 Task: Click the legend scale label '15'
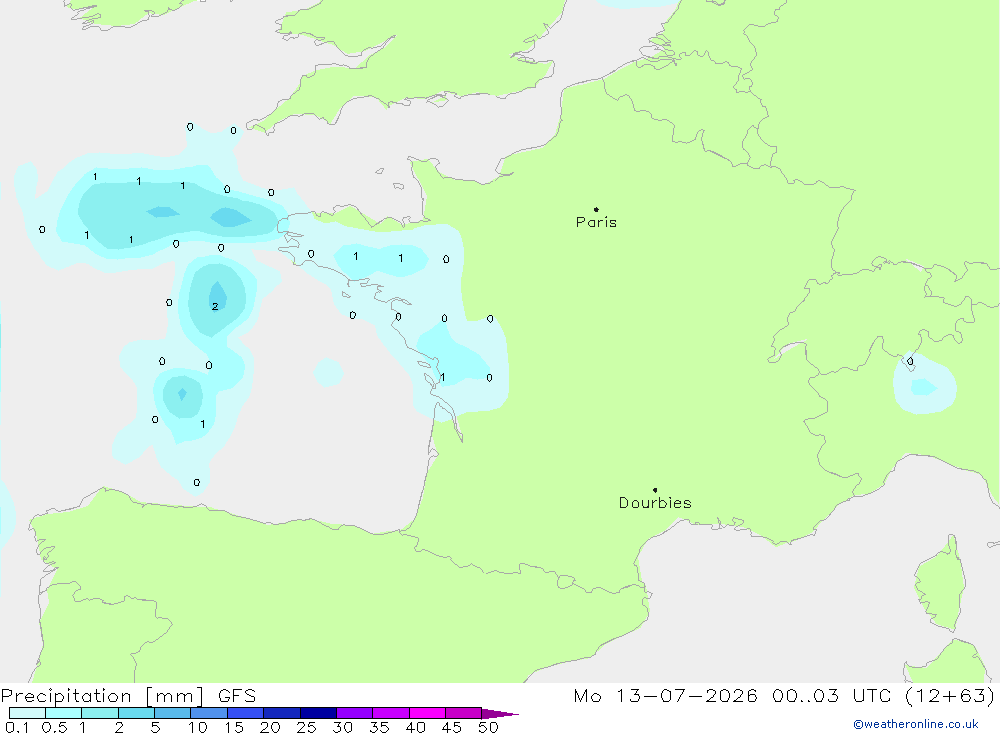[234, 727]
